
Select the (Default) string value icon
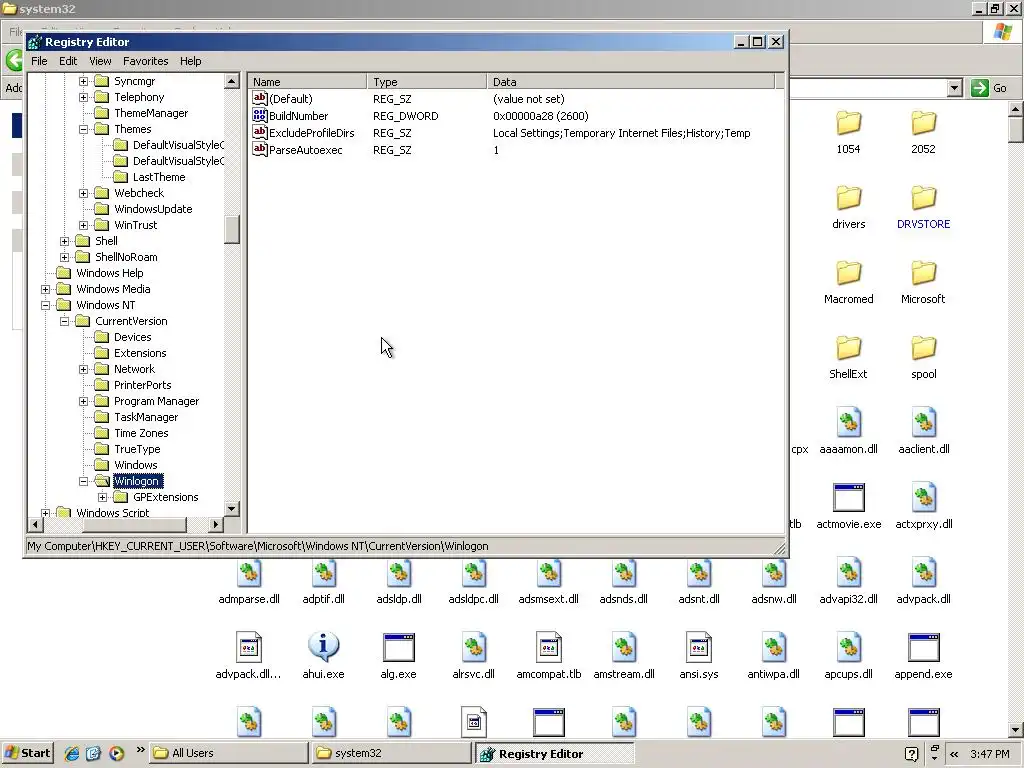pos(260,99)
